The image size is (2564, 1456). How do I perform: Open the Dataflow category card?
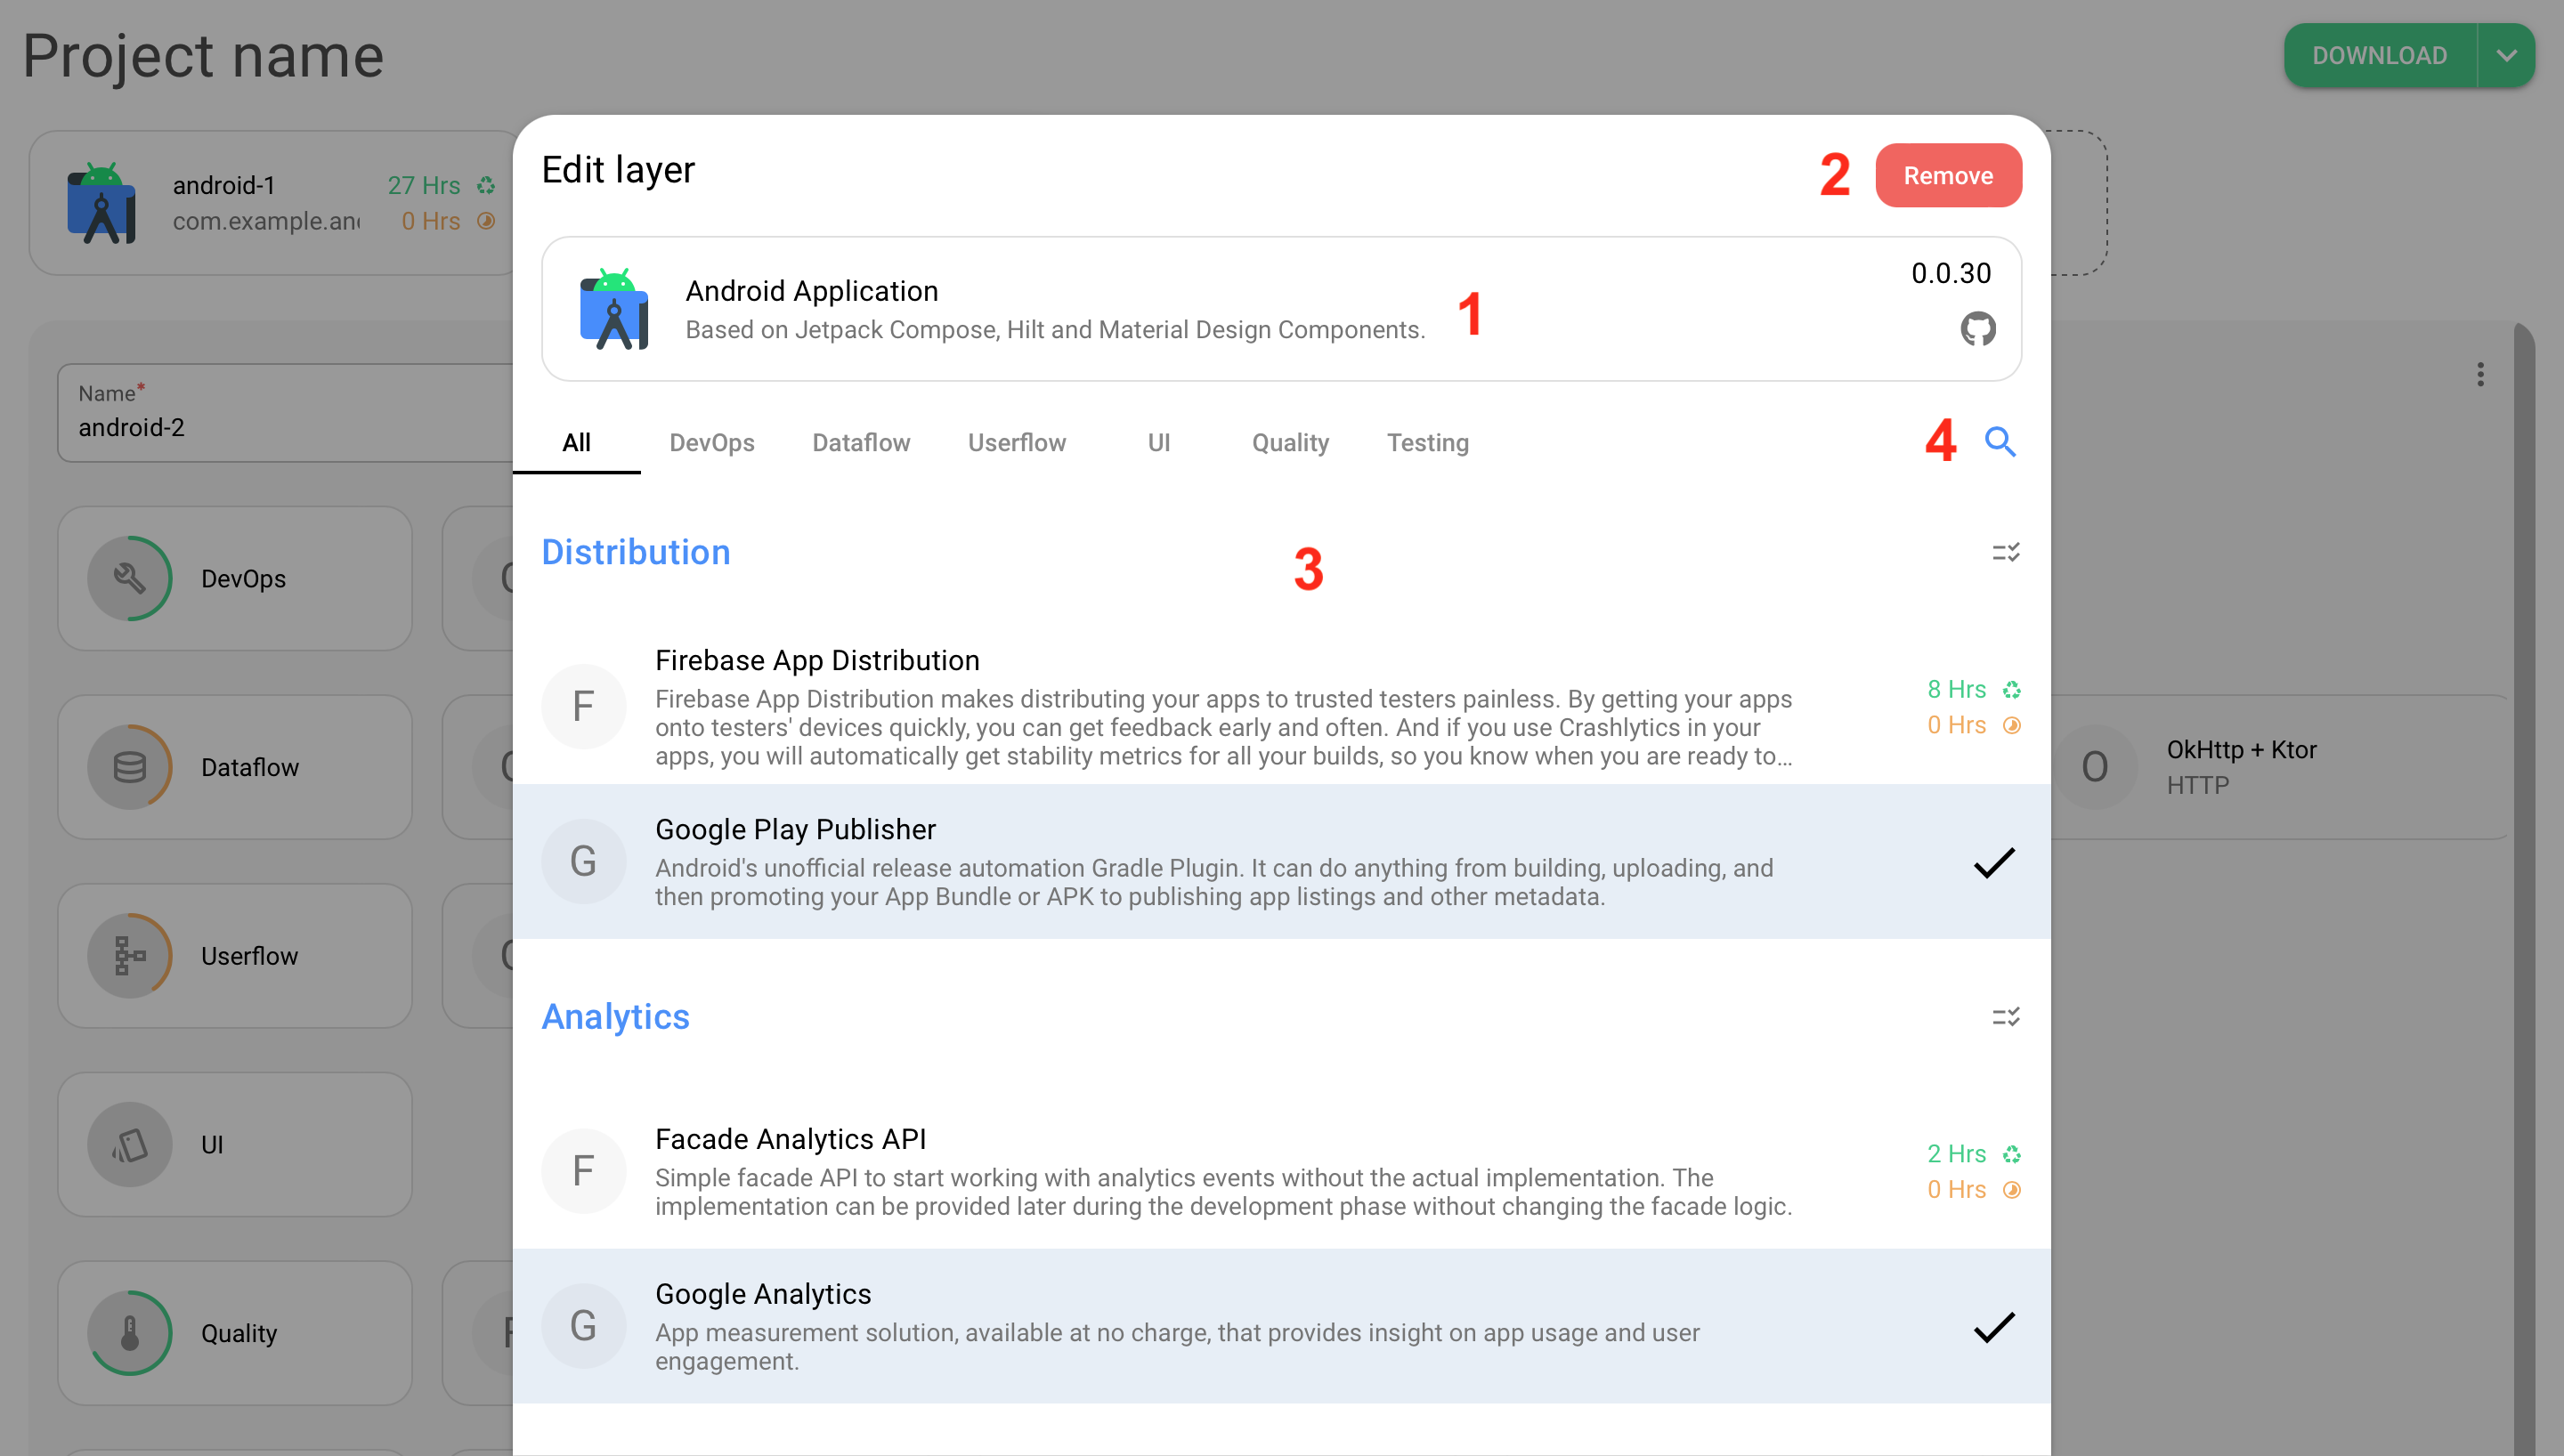235,767
